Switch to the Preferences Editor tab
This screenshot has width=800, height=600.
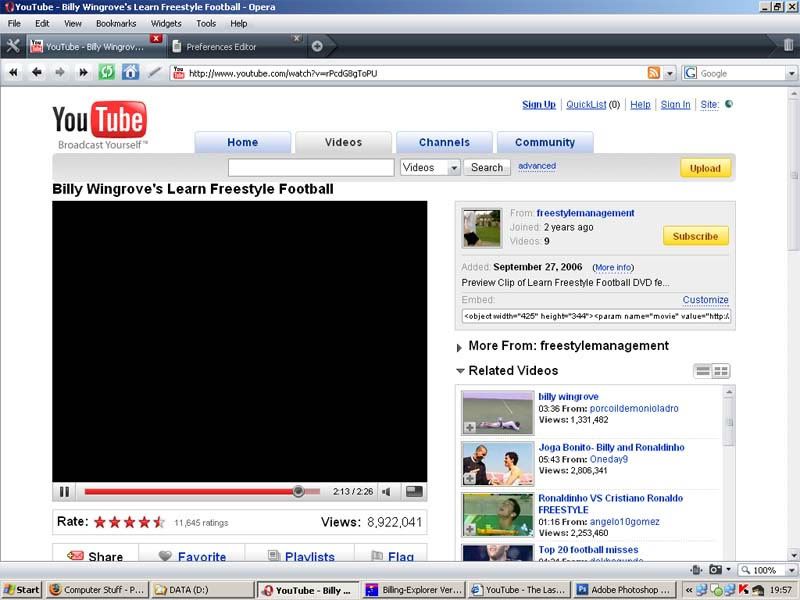point(235,46)
